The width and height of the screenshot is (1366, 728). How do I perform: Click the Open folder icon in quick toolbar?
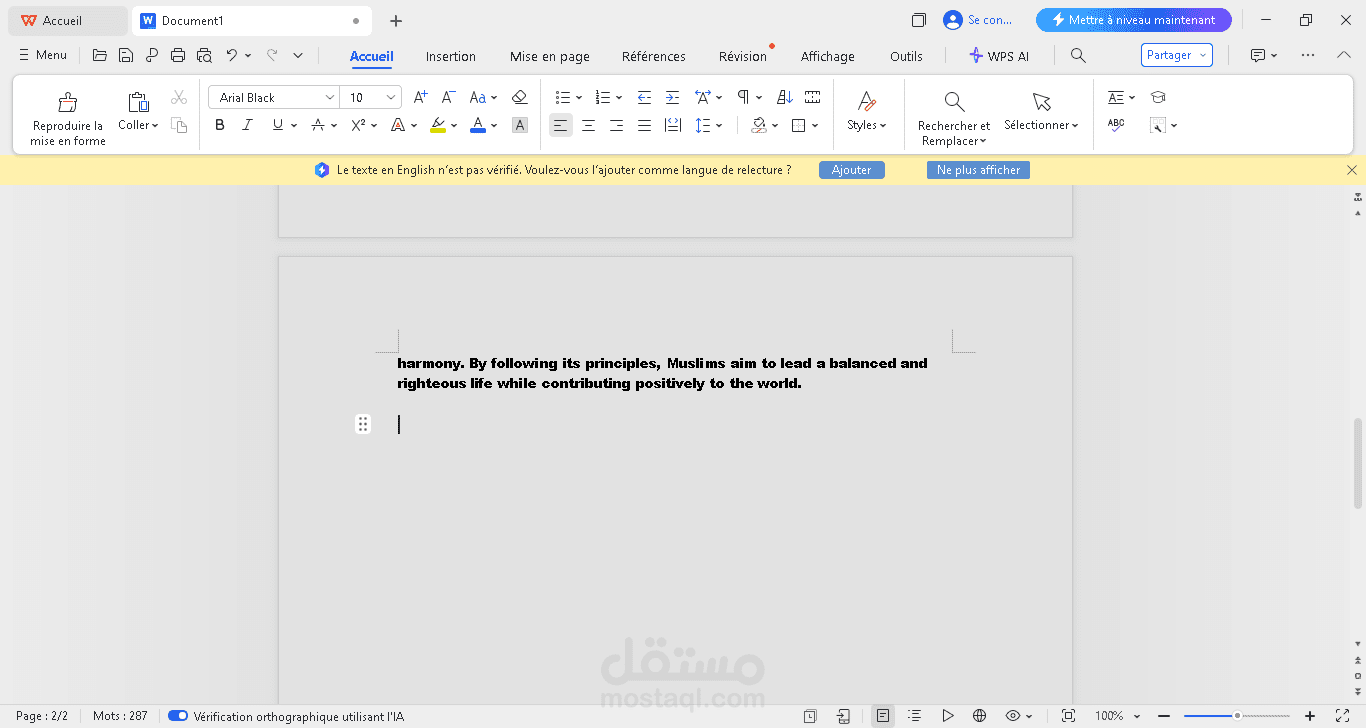pyautogui.click(x=100, y=55)
